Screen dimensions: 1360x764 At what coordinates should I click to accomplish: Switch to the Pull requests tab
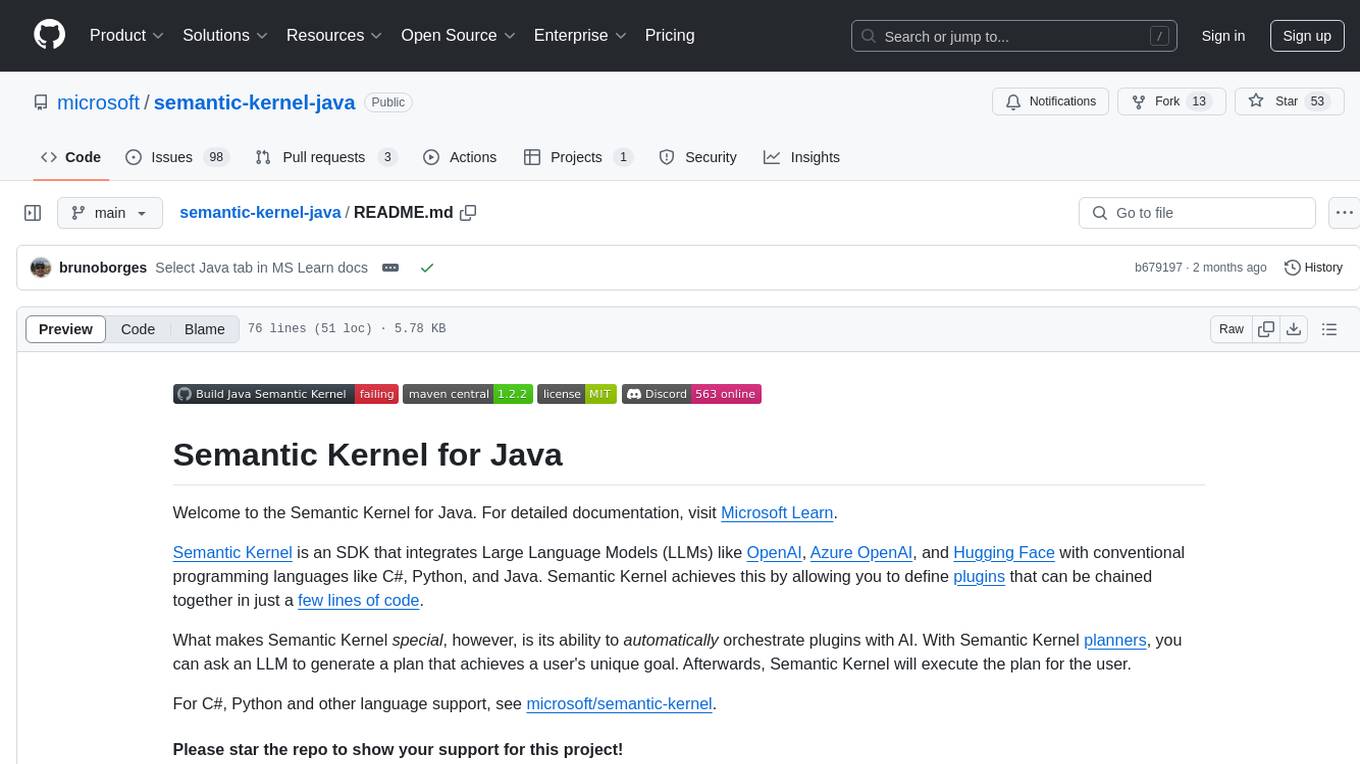[x=326, y=157]
